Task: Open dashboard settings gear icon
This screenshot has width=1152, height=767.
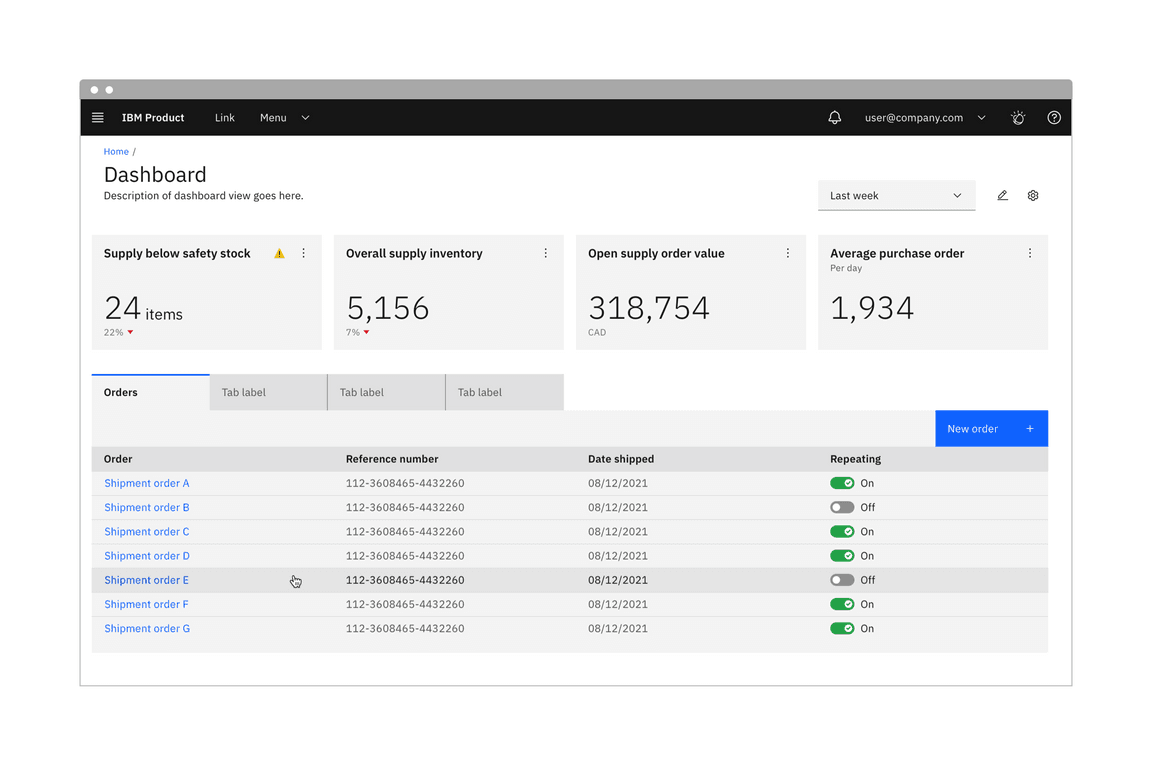Action: 1033,196
